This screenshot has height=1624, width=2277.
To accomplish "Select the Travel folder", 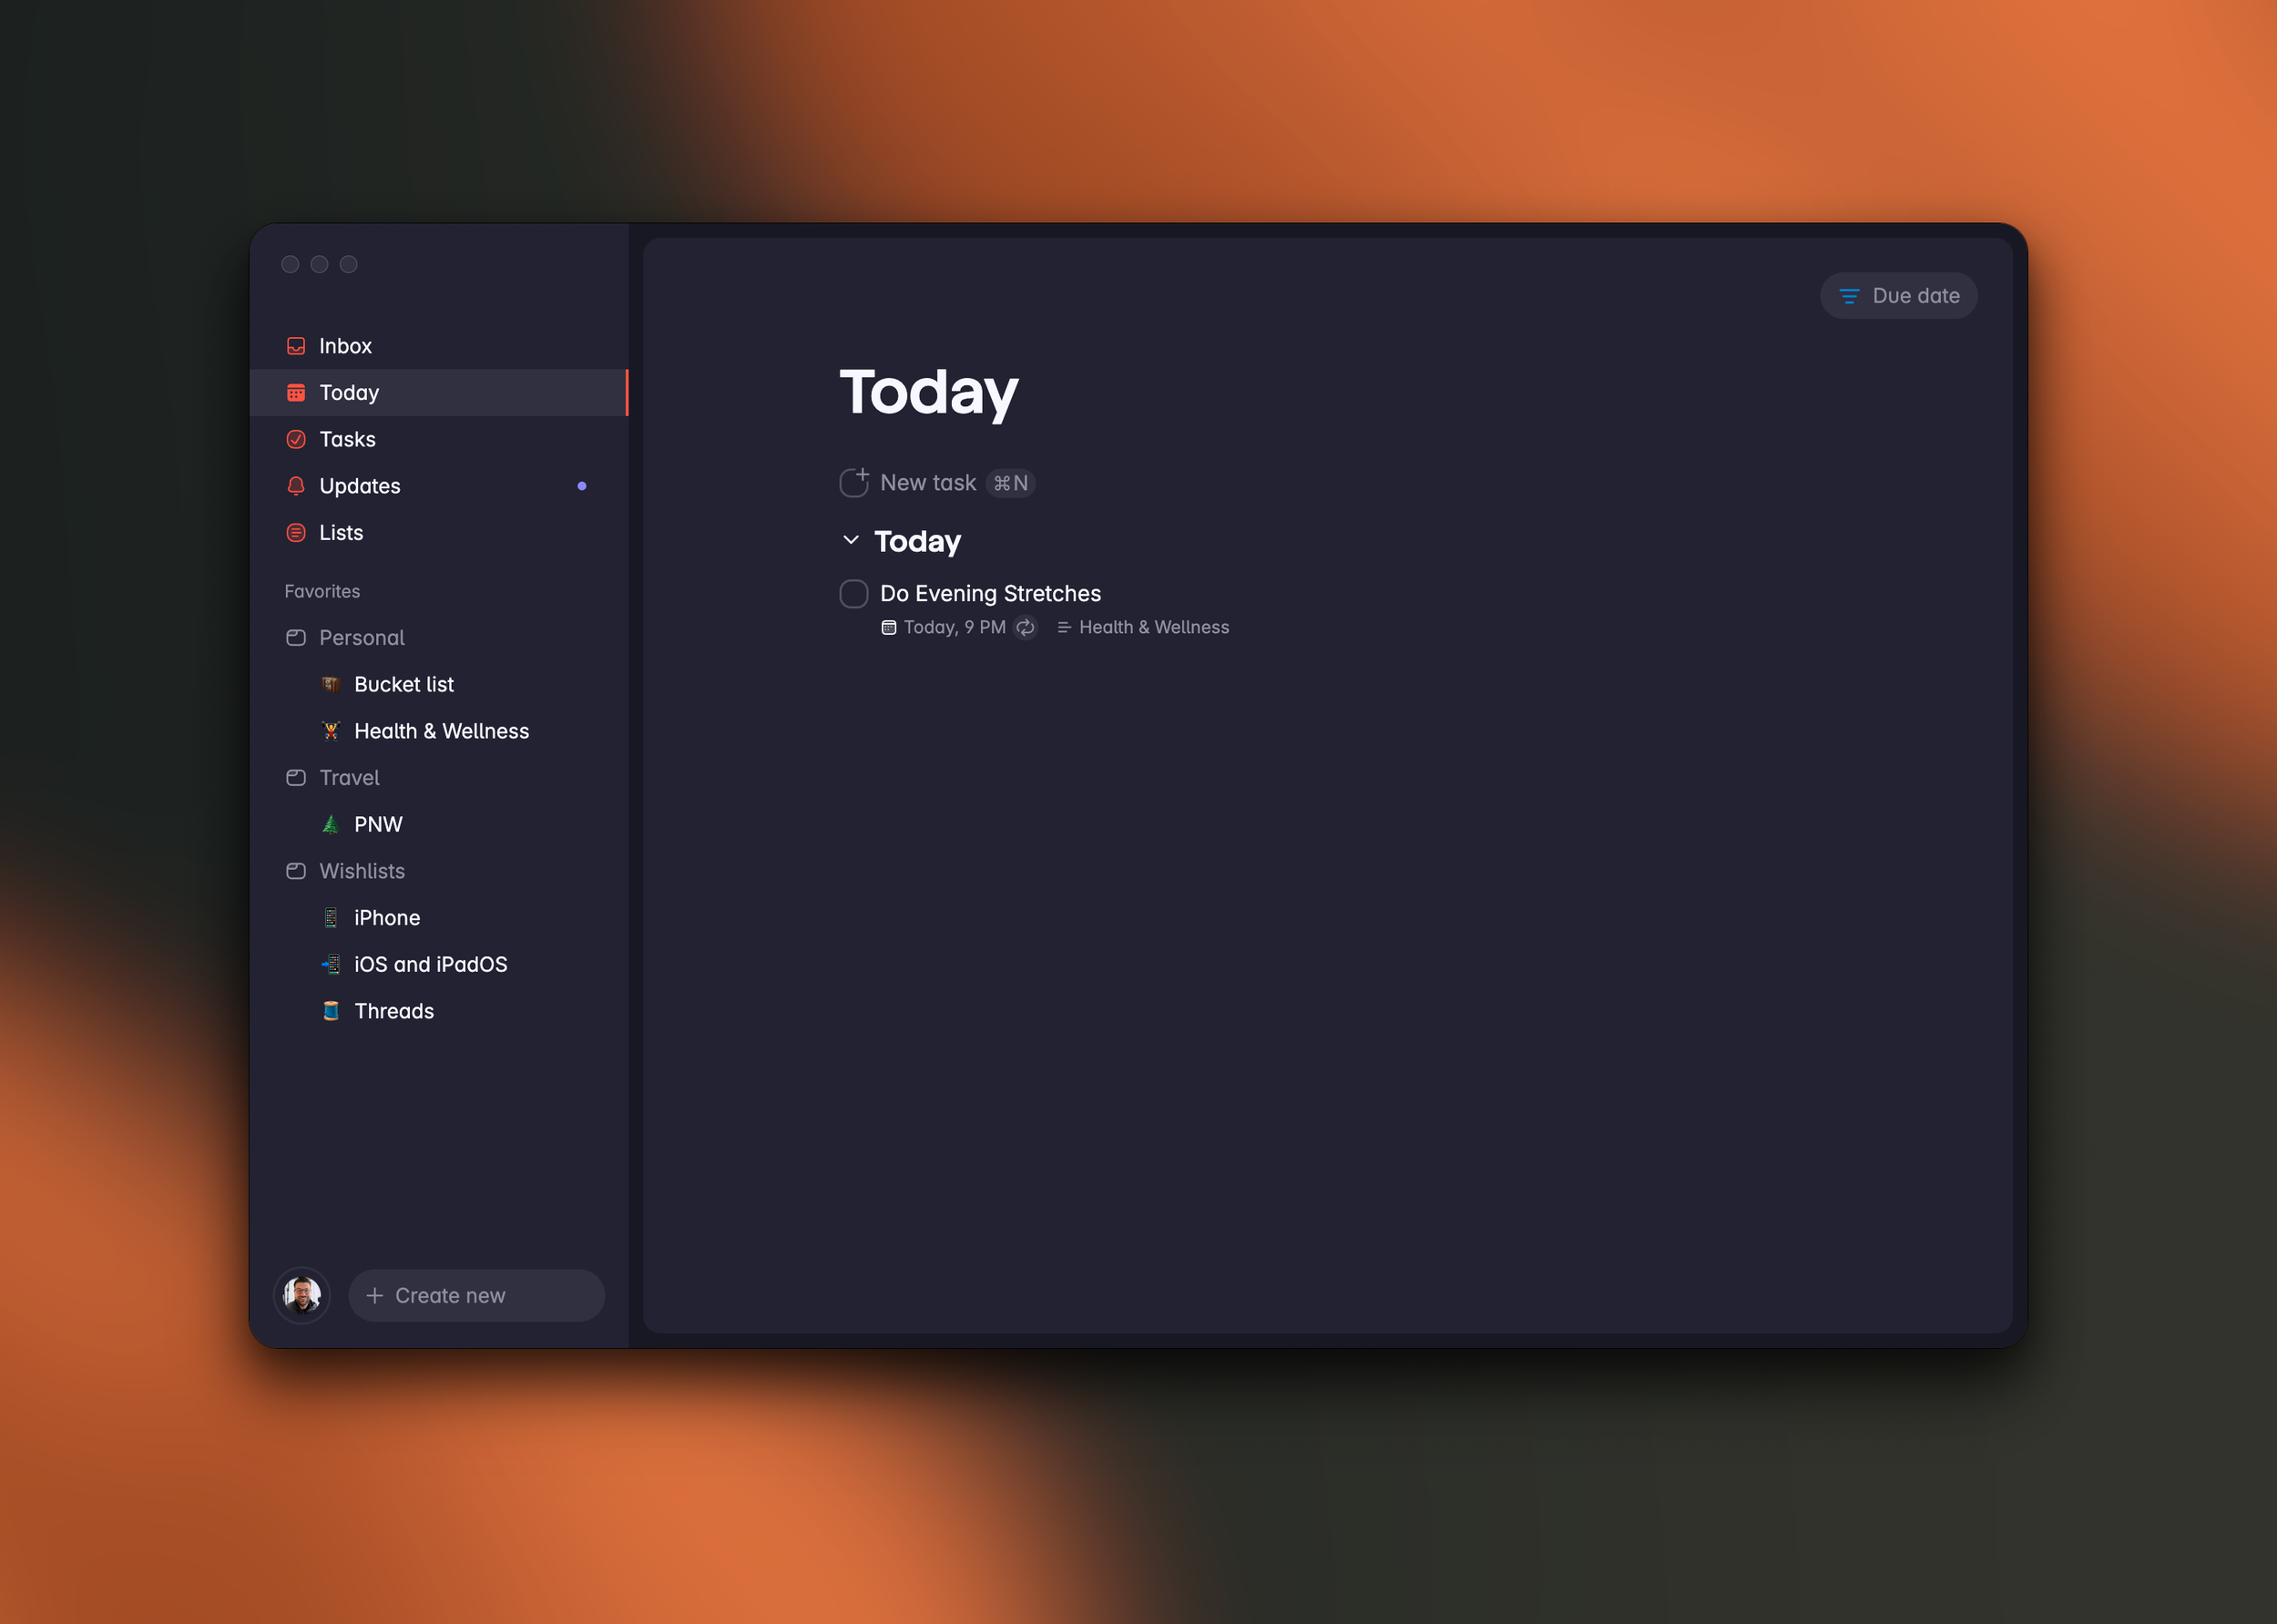I will tap(439, 778).
